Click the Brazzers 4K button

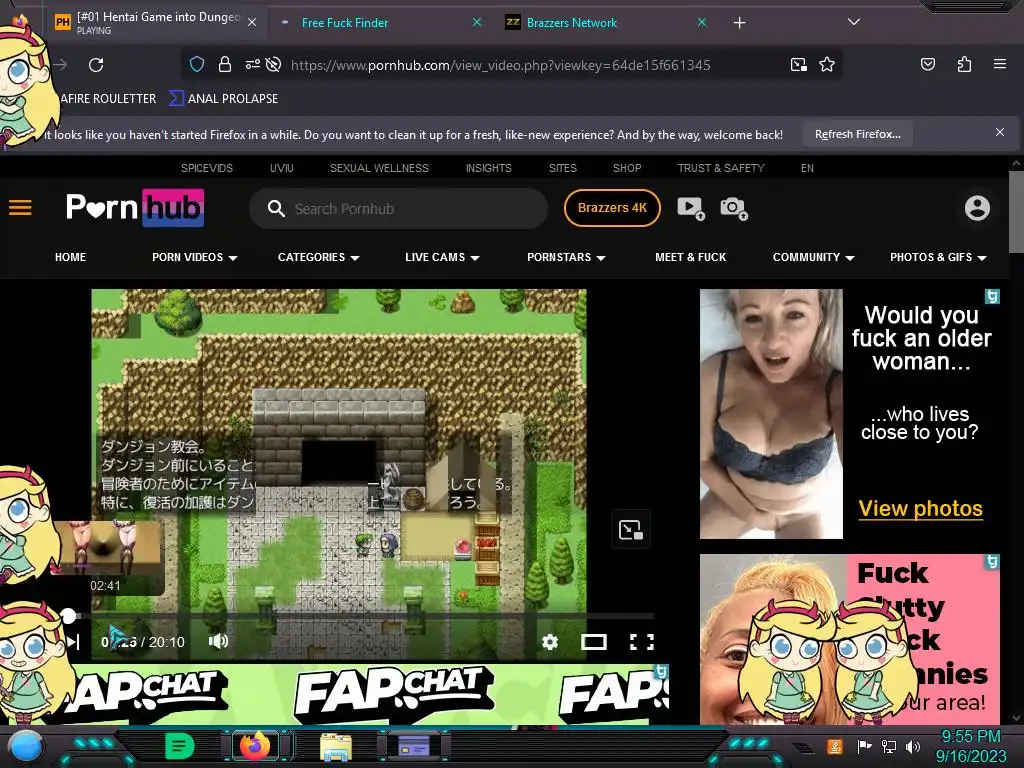point(612,208)
